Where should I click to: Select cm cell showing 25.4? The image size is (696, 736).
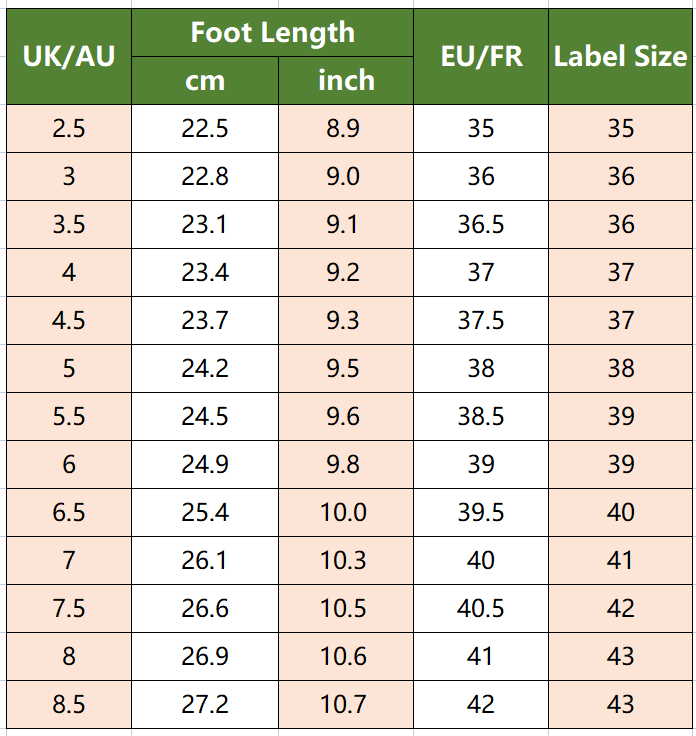[205, 513]
